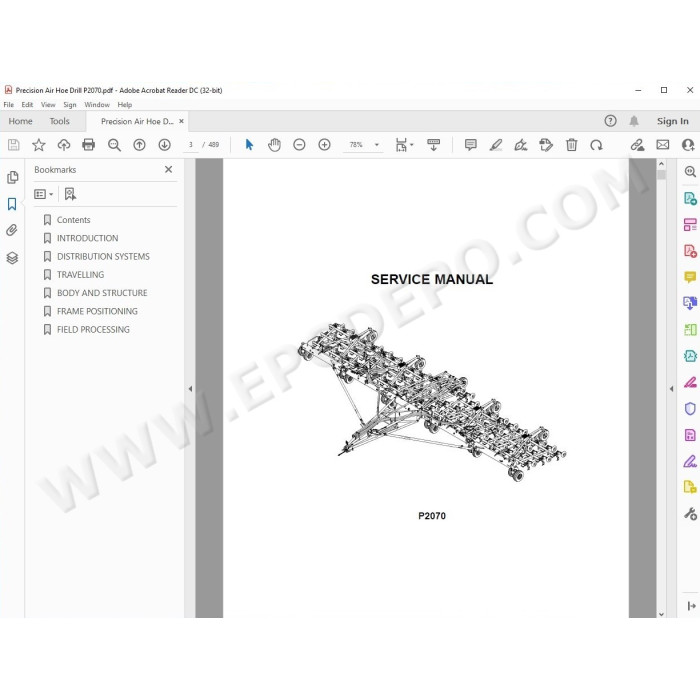This screenshot has height=700, width=700.
Task: Open the Help menu
Action: coord(125,104)
